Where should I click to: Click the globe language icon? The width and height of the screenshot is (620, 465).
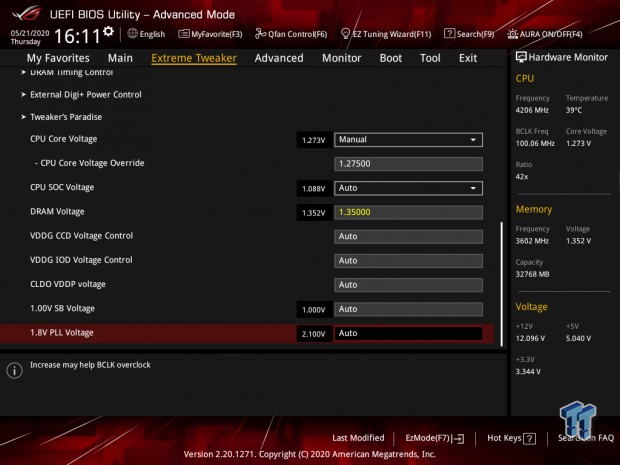(132, 34)
